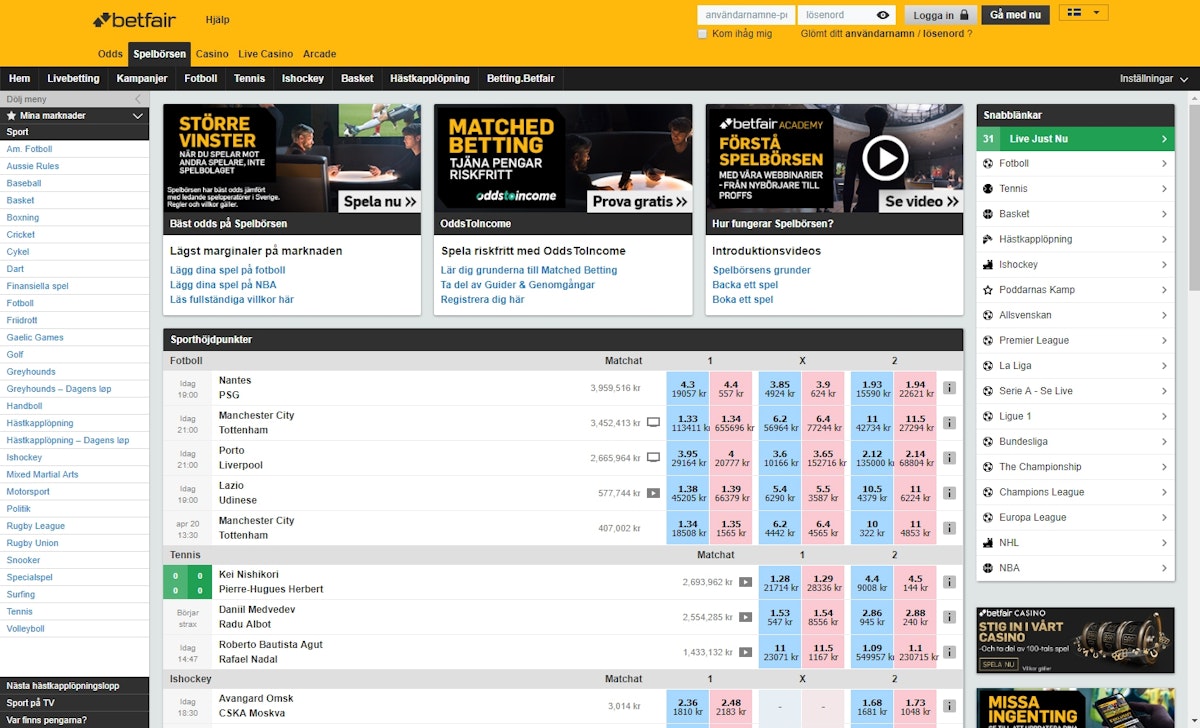The height and width of the screenshot is (728, 1200).
Task: Click Ligue 1 ball icon
Action: pyautogui.click(x=988, y=416)
